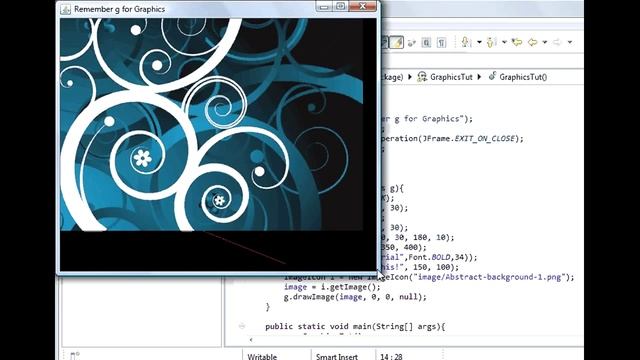The height and width of the screenshot is (360, 640).
Task: Click the swirl image in Graphics window
Action: (211, 124)
